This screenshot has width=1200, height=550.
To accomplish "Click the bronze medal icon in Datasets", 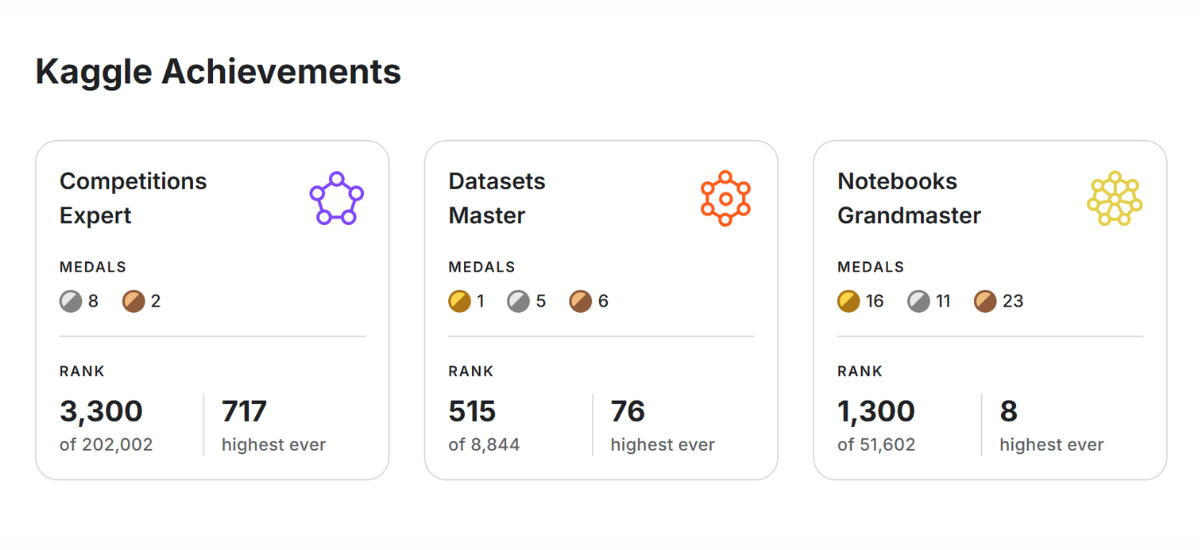I will 580,301.
